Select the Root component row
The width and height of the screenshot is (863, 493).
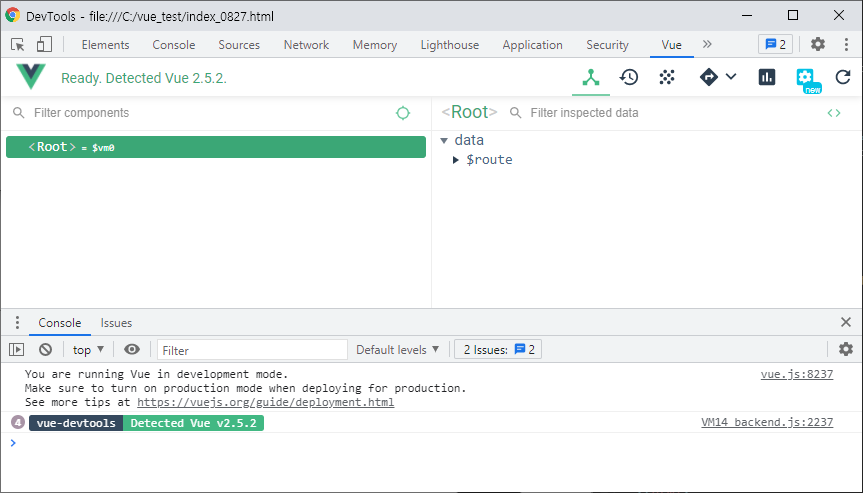pos(216,147)
